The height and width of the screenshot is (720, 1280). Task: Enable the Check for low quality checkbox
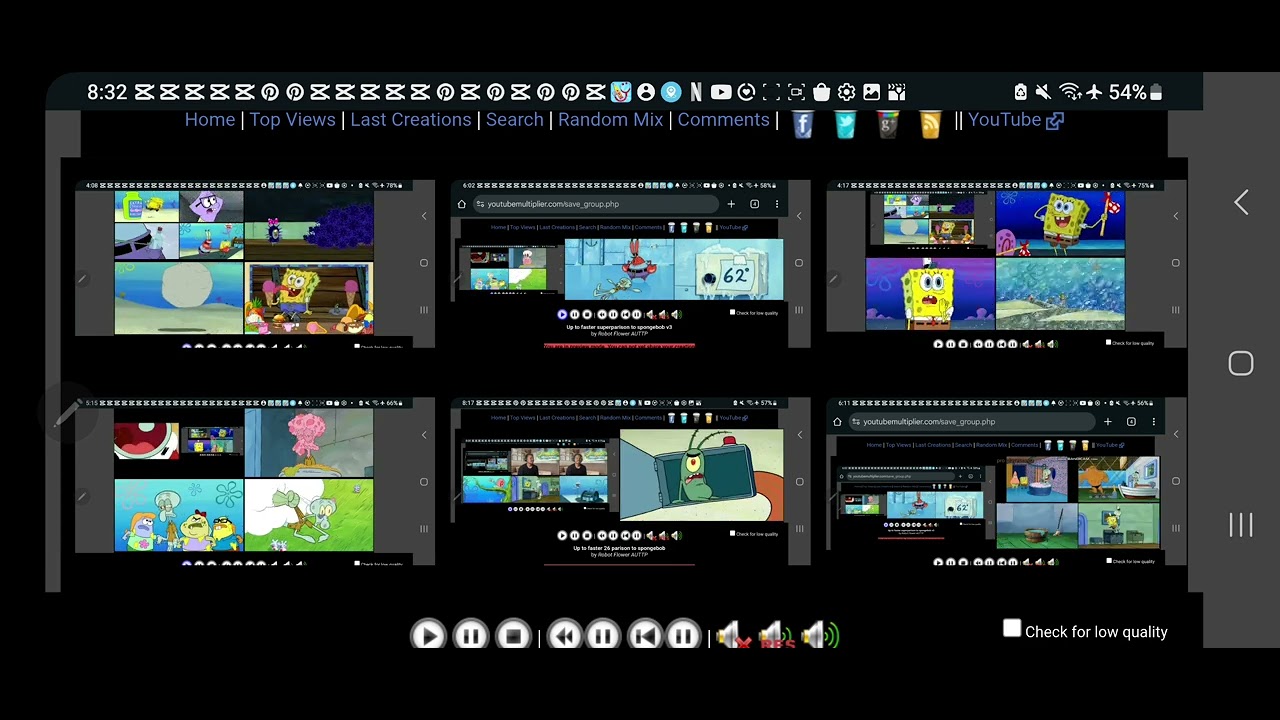tap(1012, 629)
